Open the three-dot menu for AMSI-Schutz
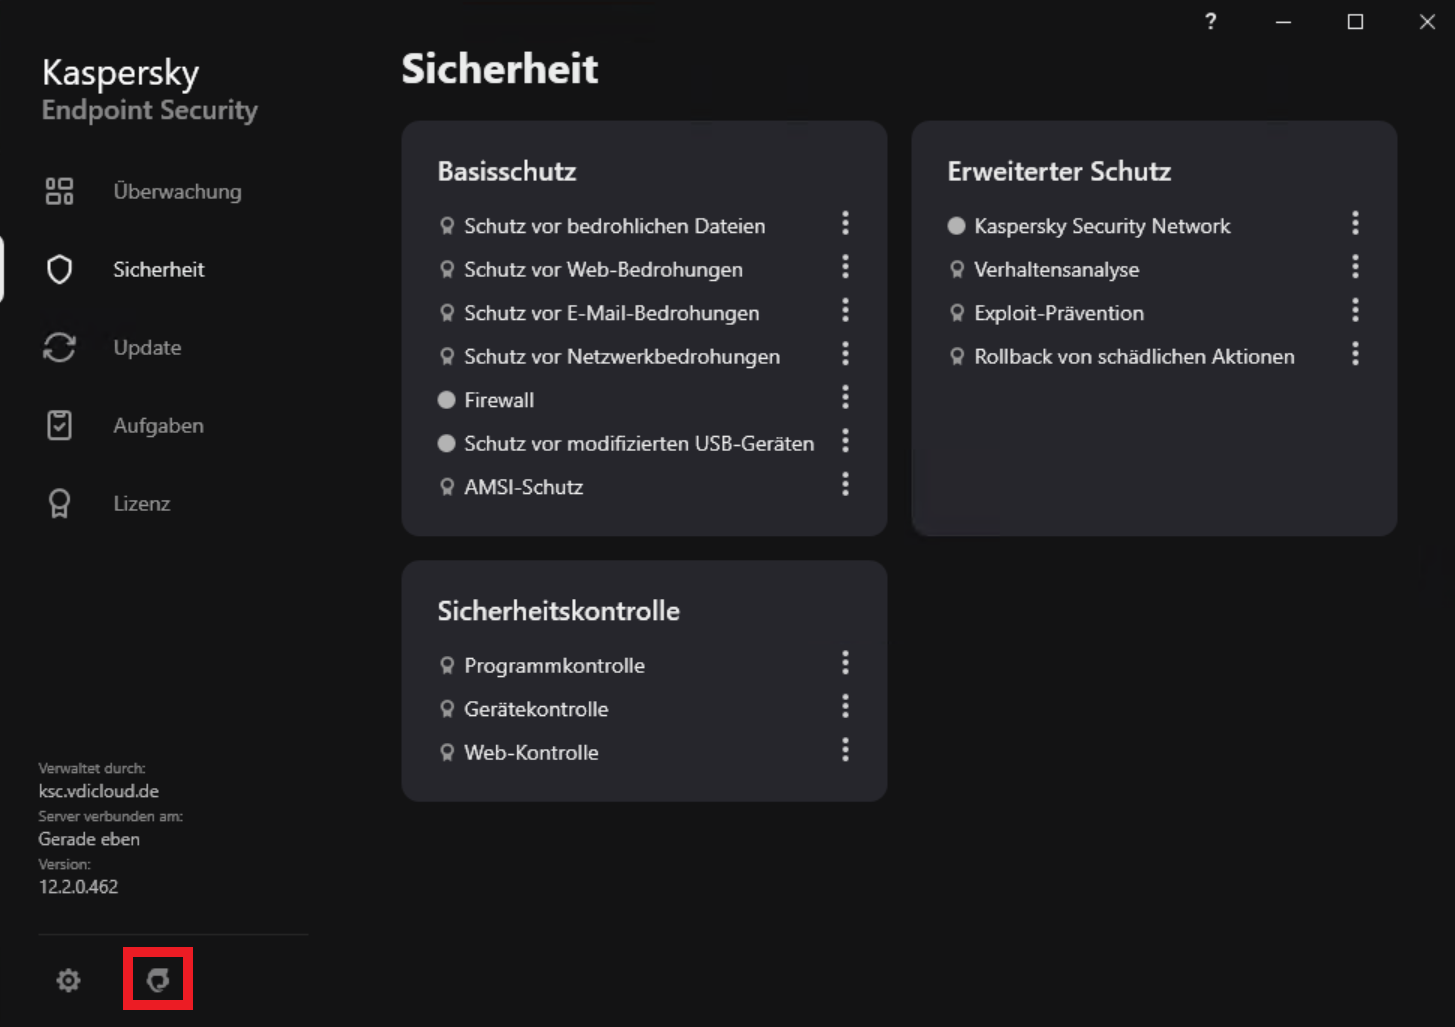Viewport: 1455px width, 1027px height. 846,484
